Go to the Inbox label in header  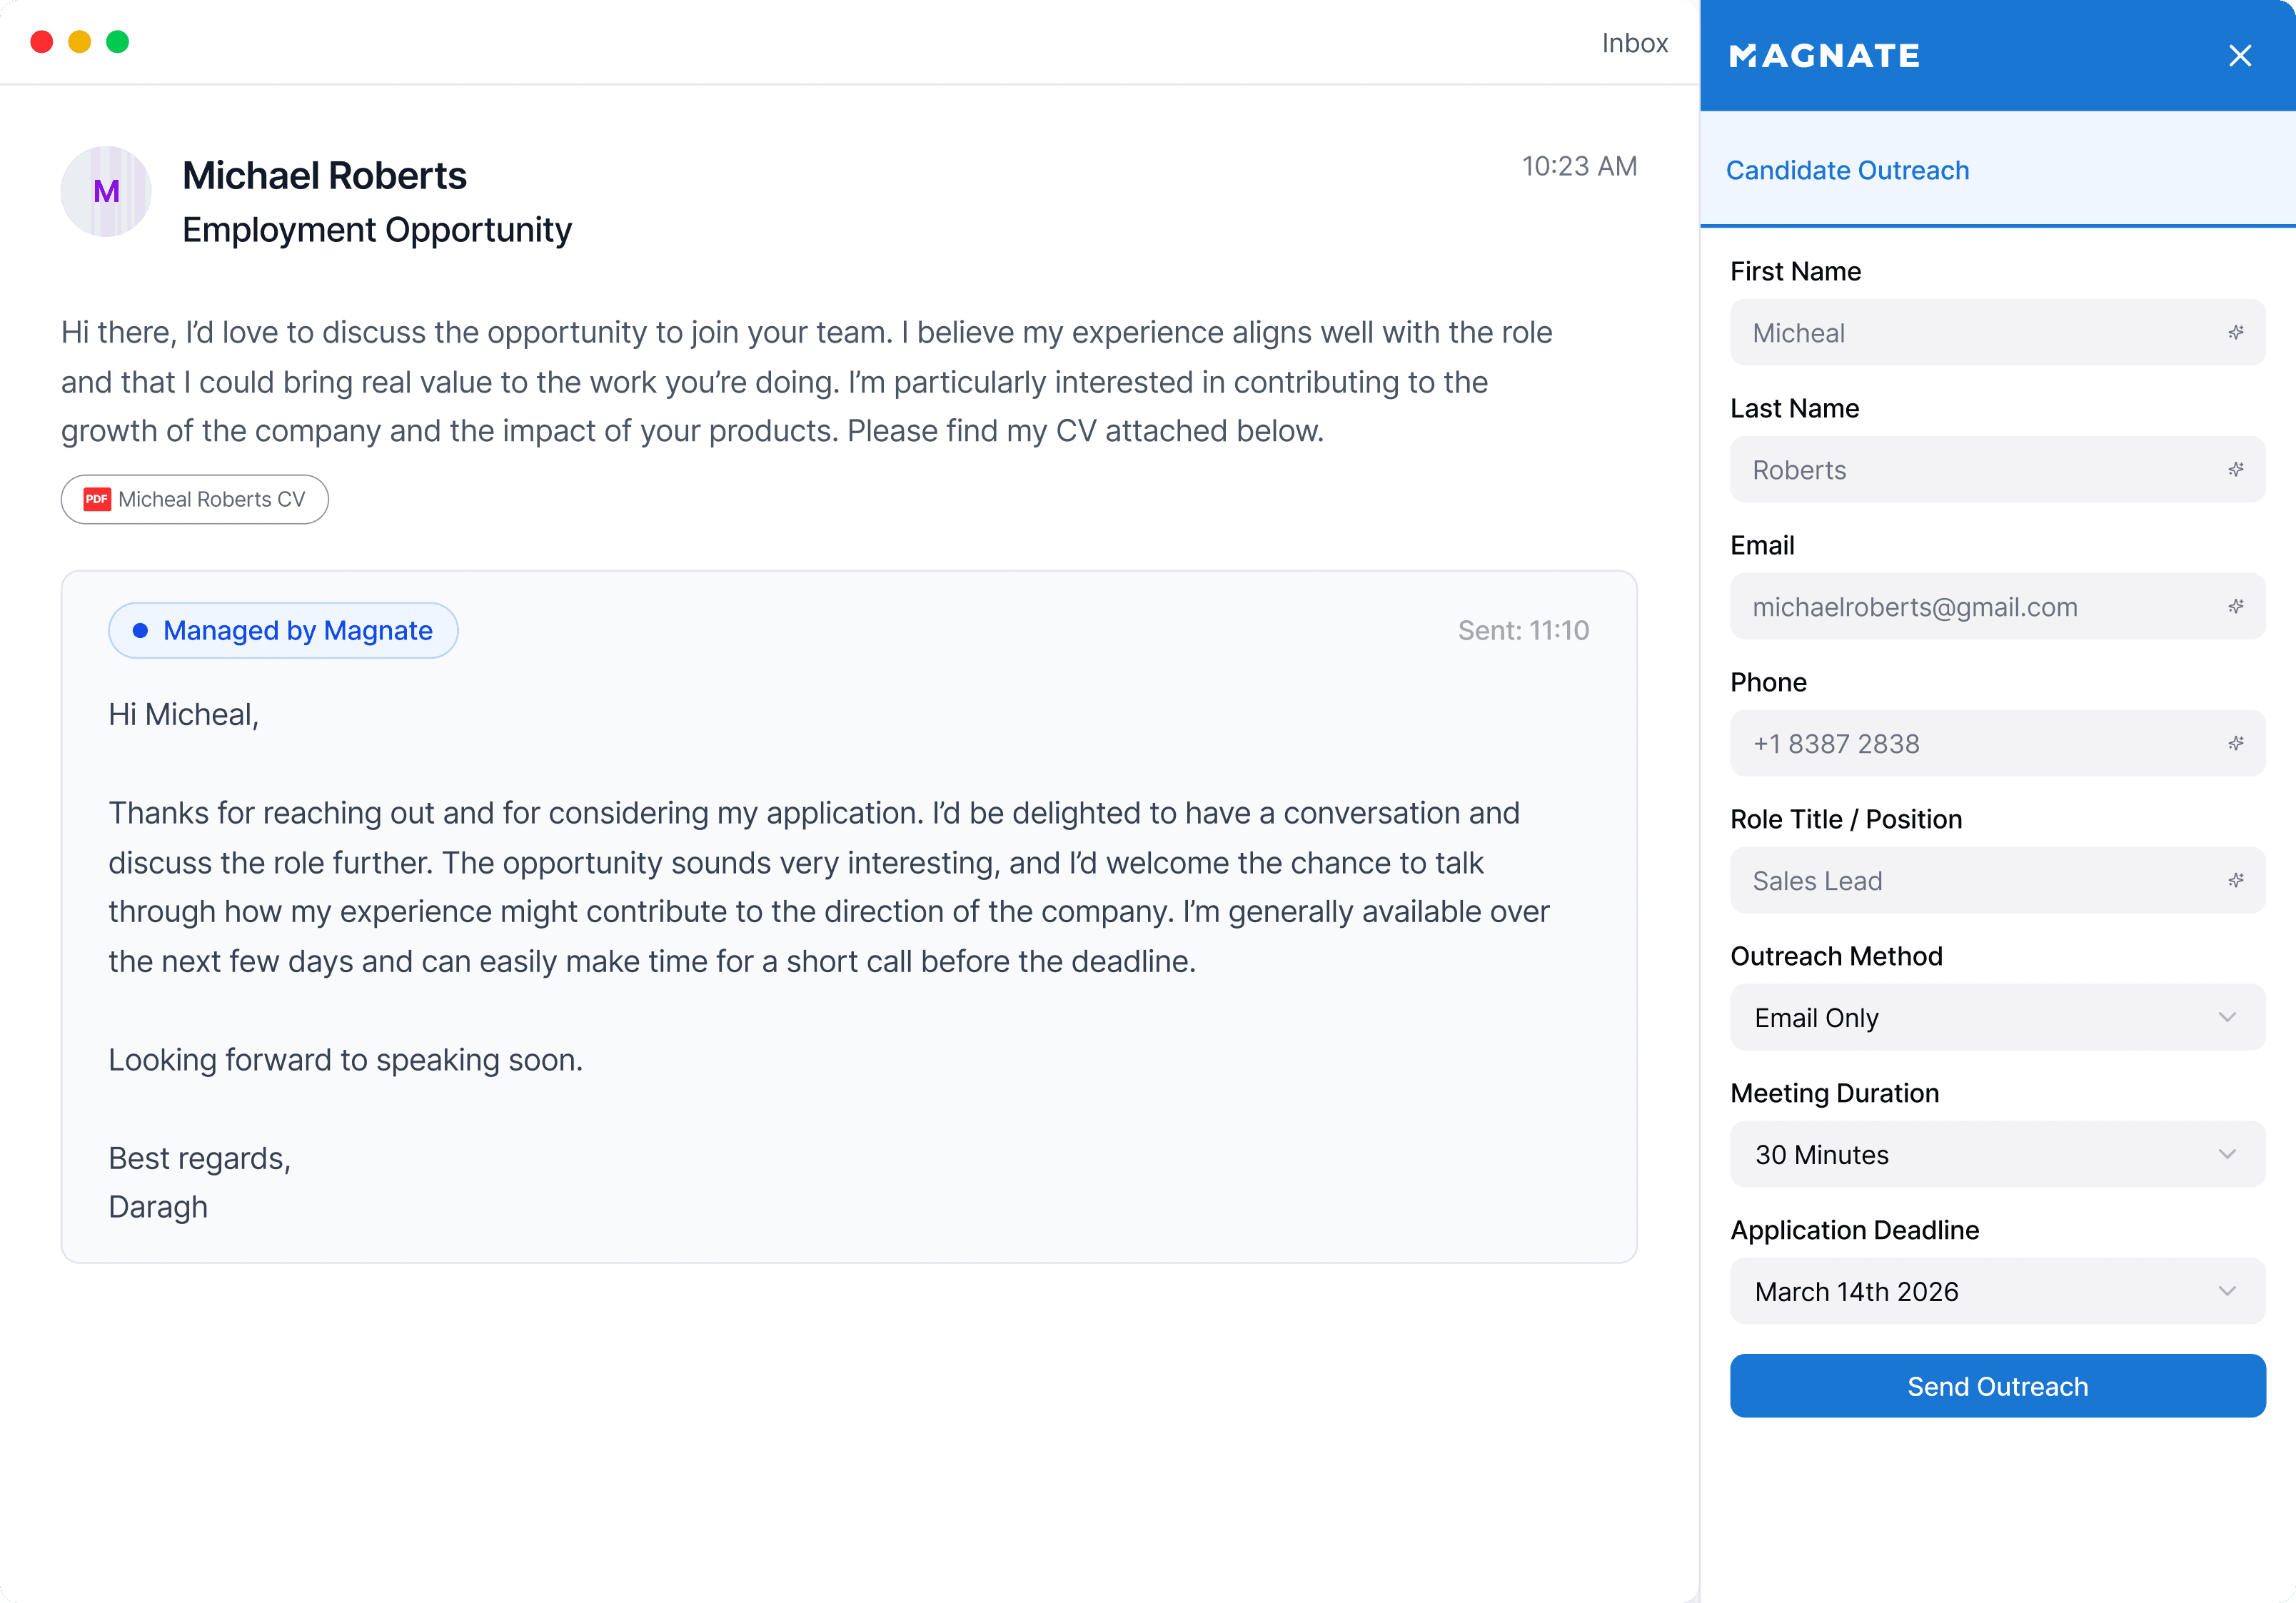pyautogui.click(x=1635, y=43)
